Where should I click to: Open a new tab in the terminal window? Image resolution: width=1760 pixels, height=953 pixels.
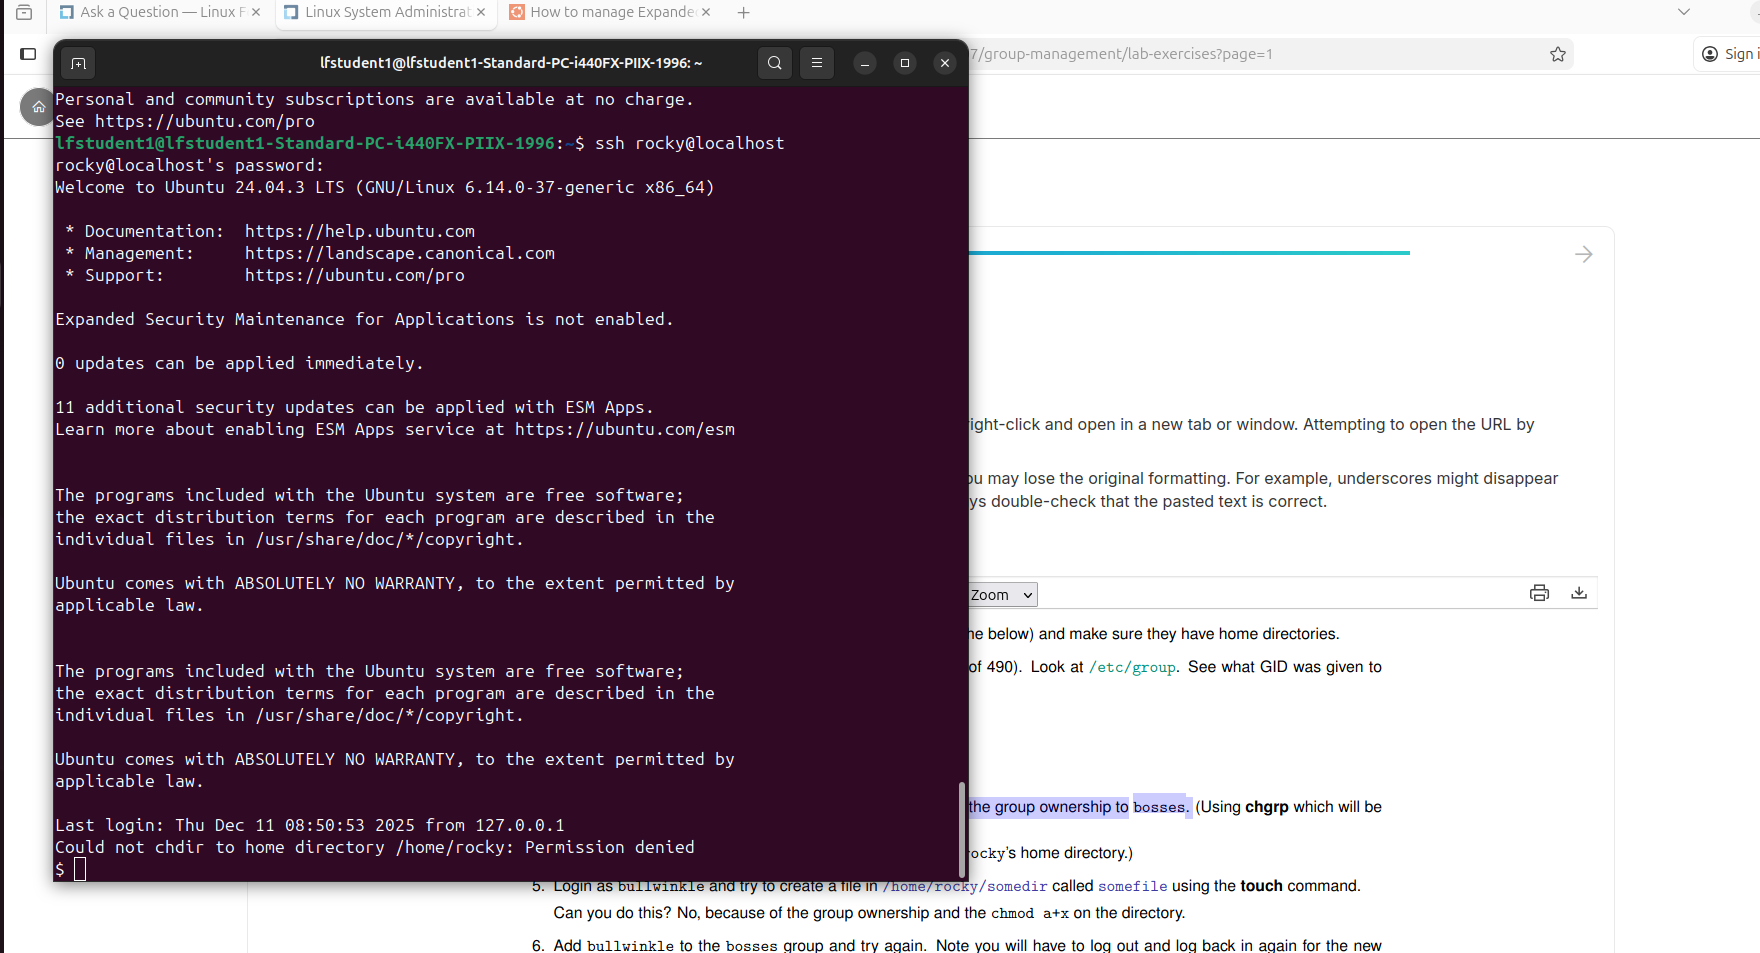click(x=78, y=63)
